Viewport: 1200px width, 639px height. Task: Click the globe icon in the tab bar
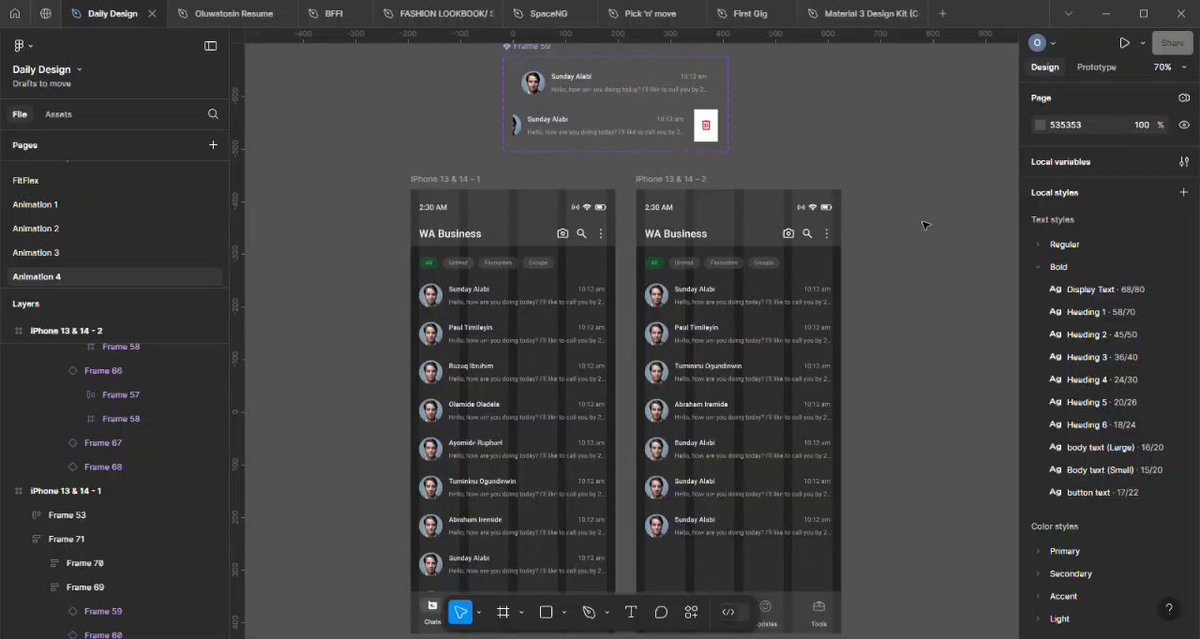click(x=46, y=14)
